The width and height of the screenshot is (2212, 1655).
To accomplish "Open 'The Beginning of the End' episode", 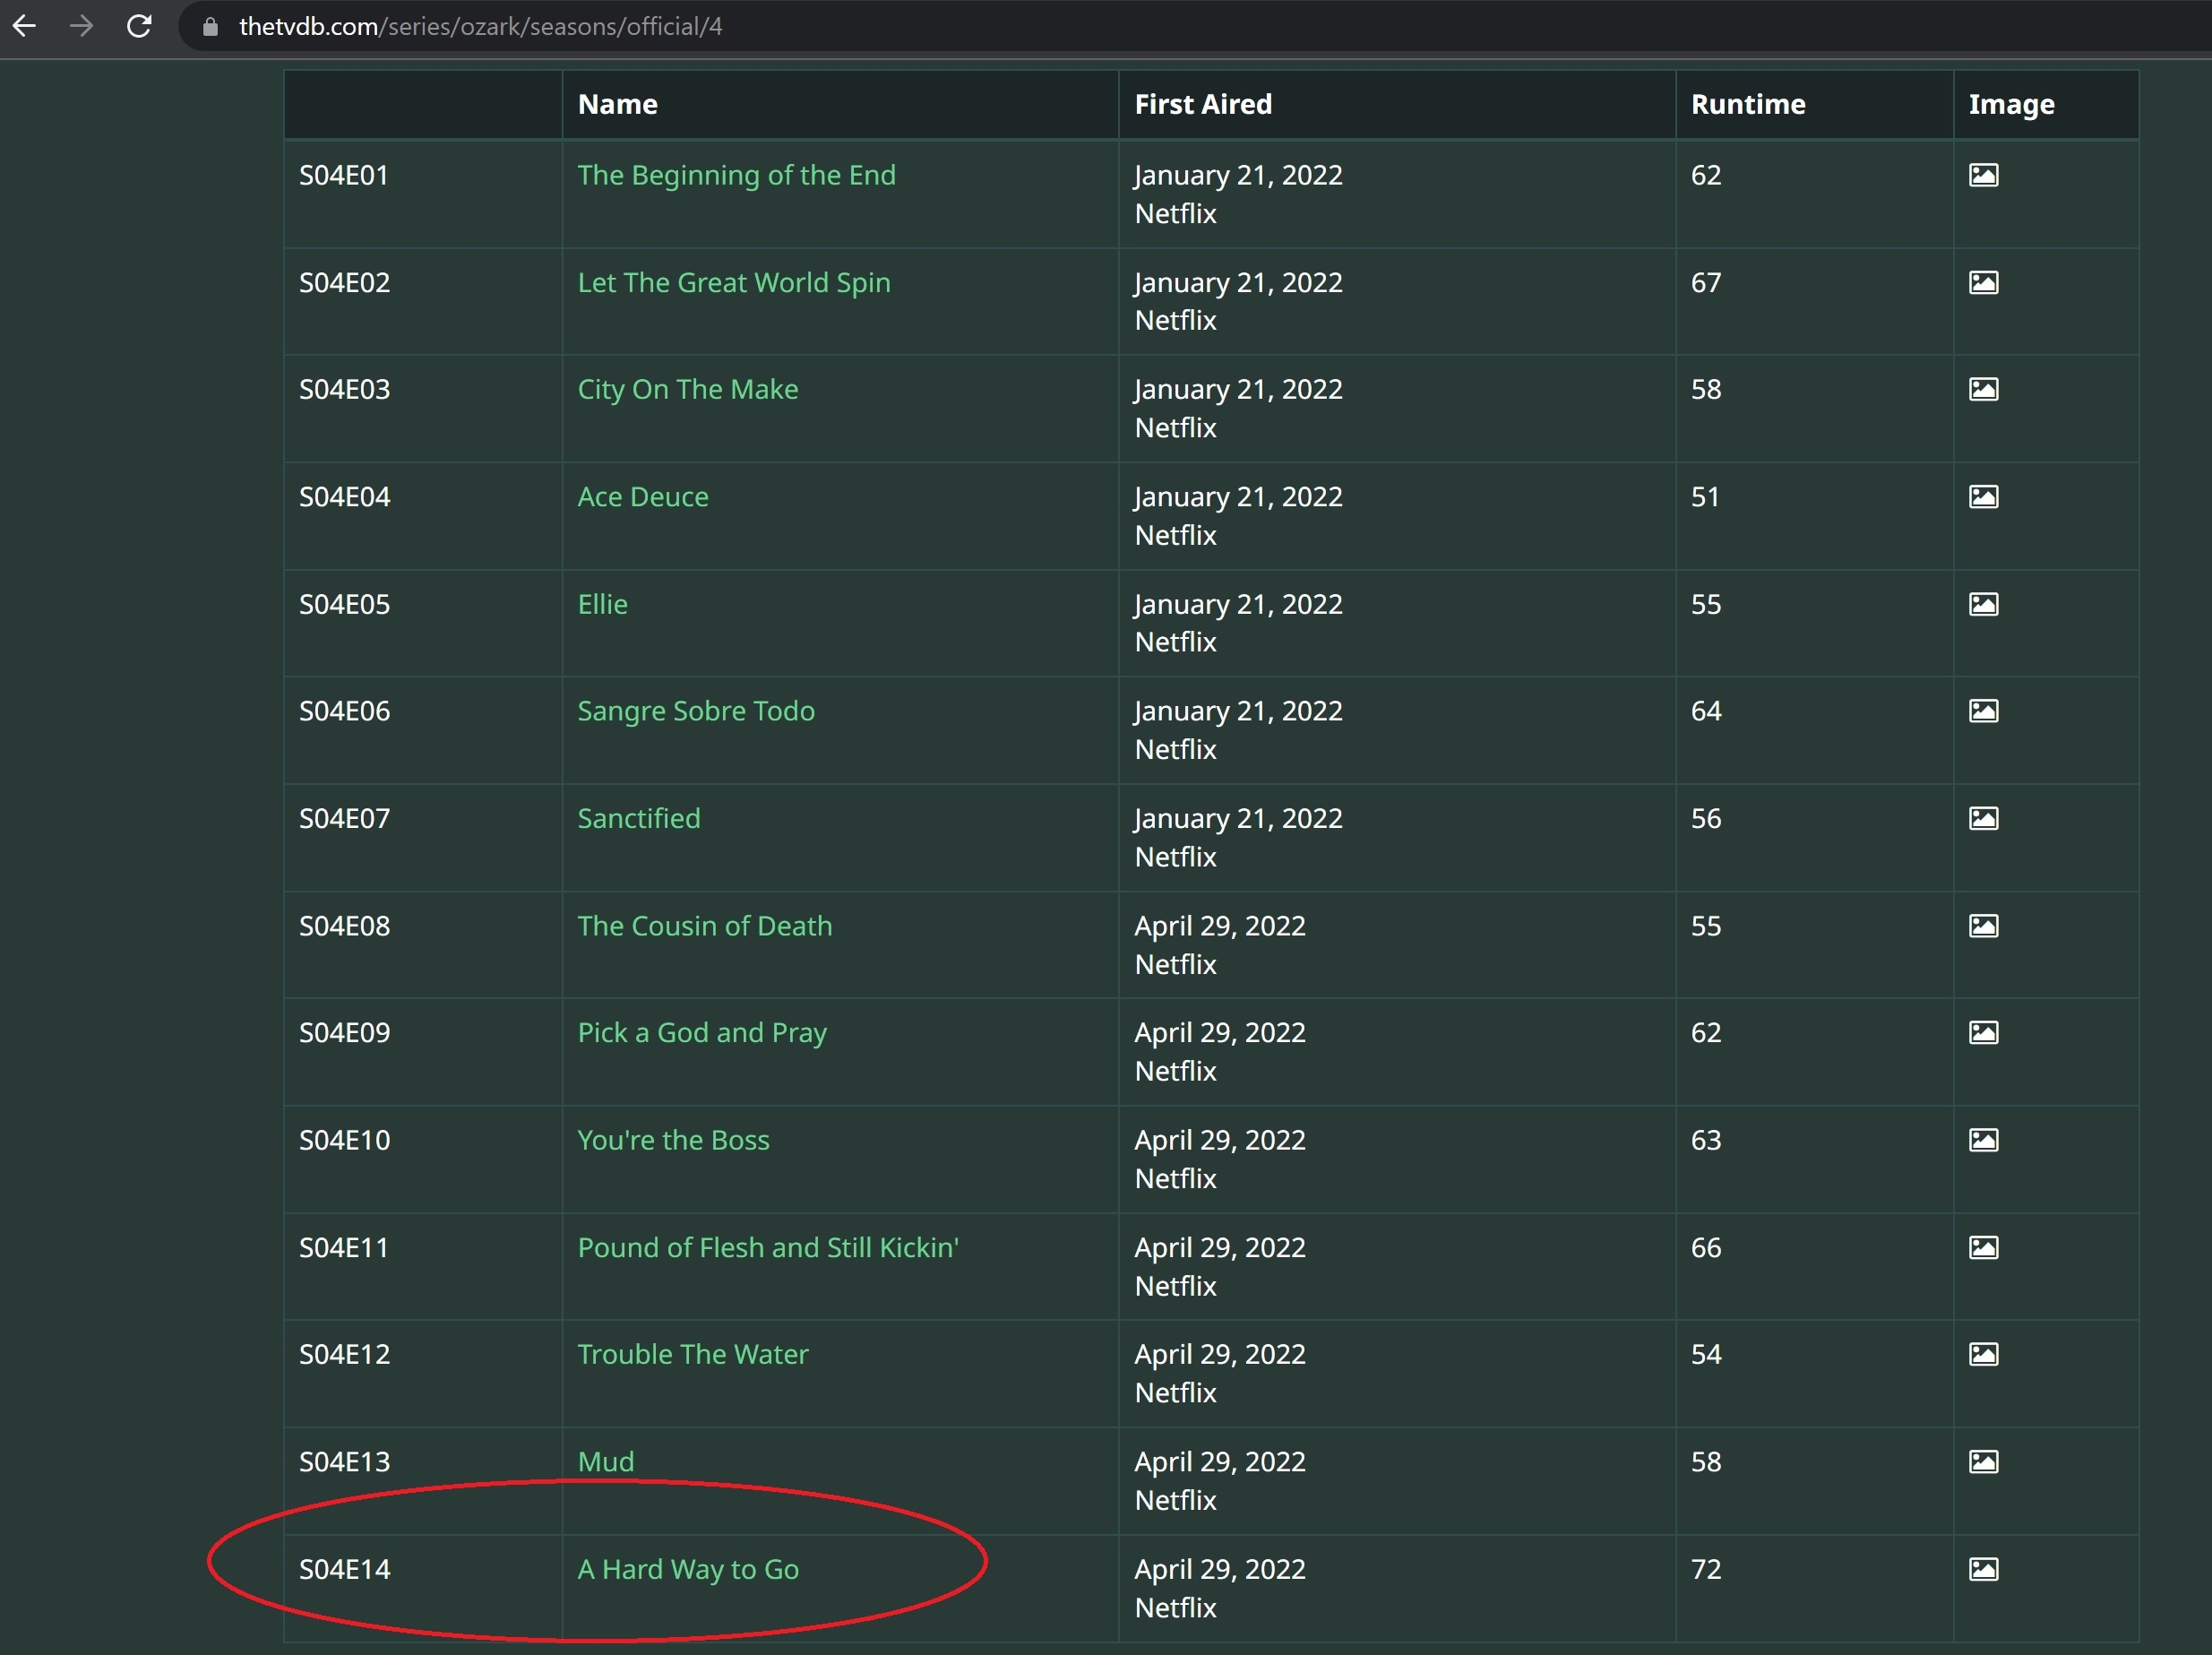I will [x=736, y=175].
